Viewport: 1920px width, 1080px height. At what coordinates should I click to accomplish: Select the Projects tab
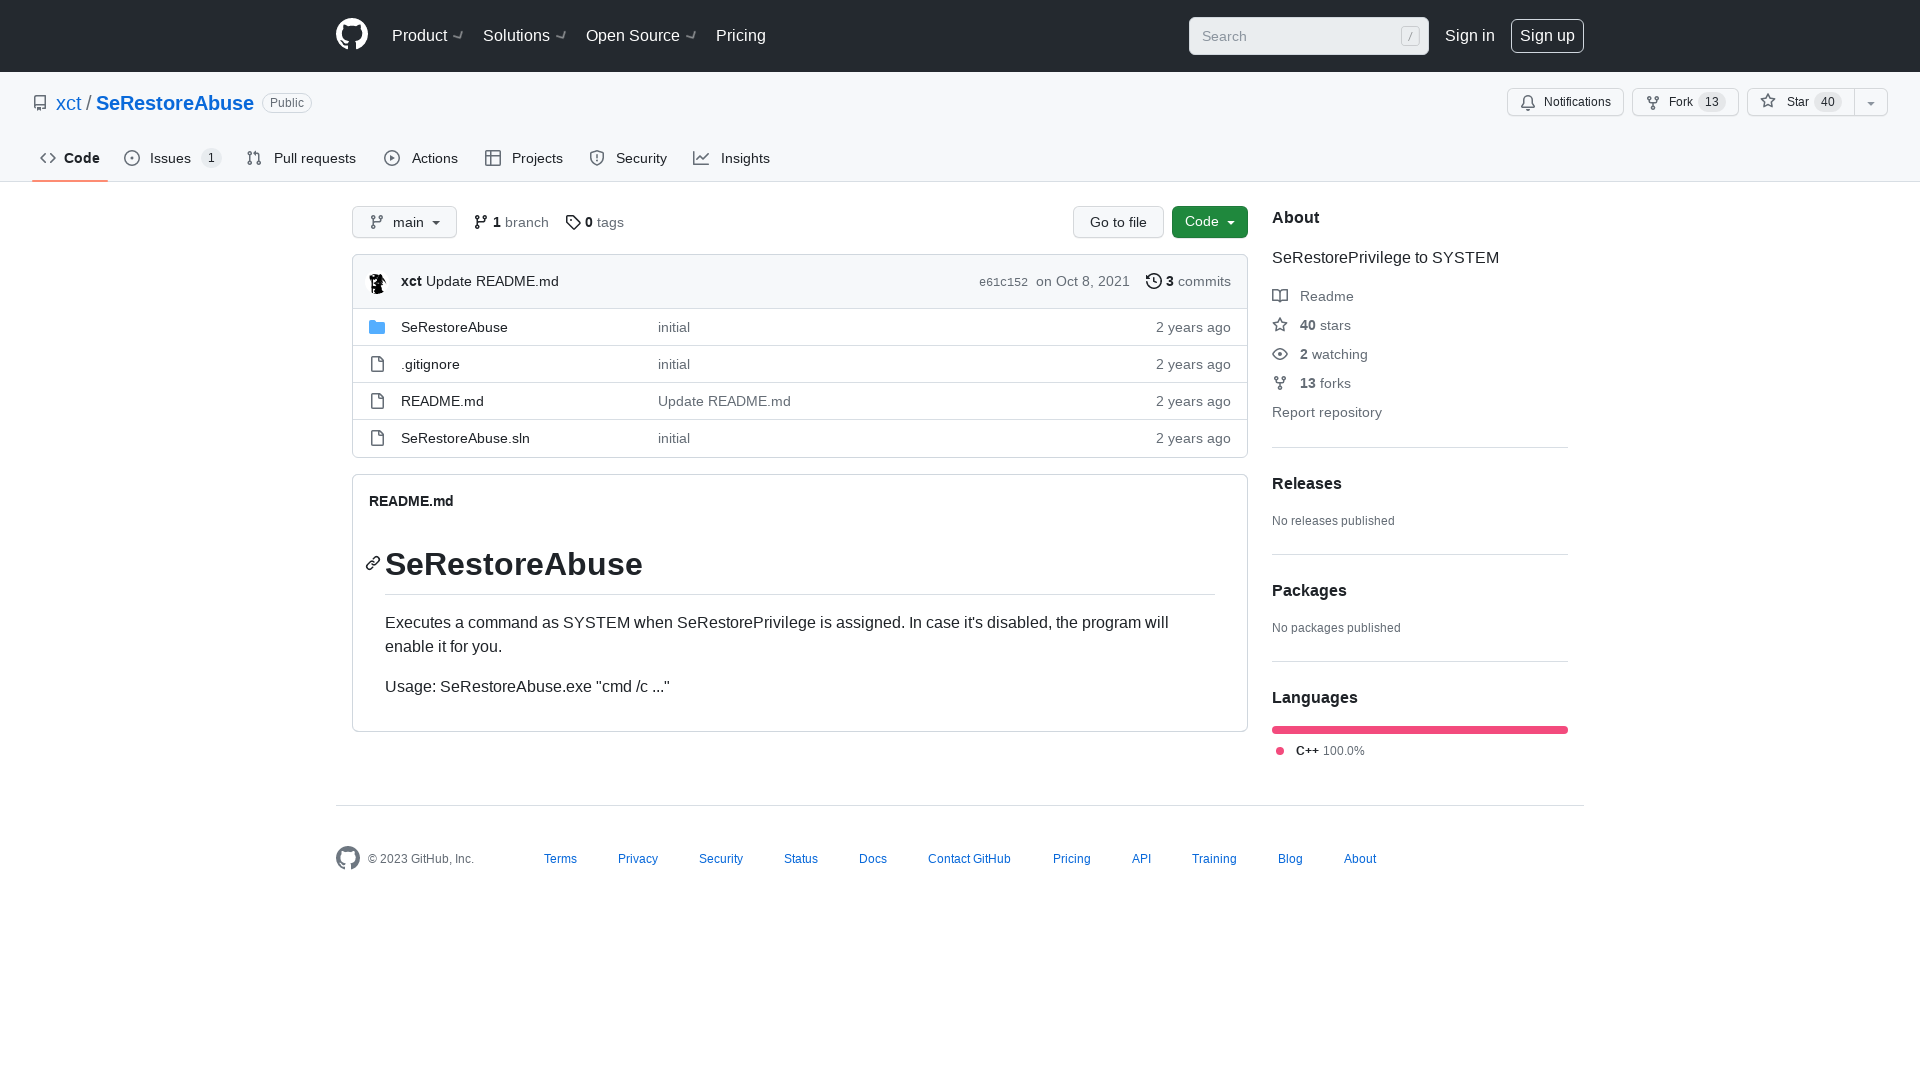(x=524, y=157)
